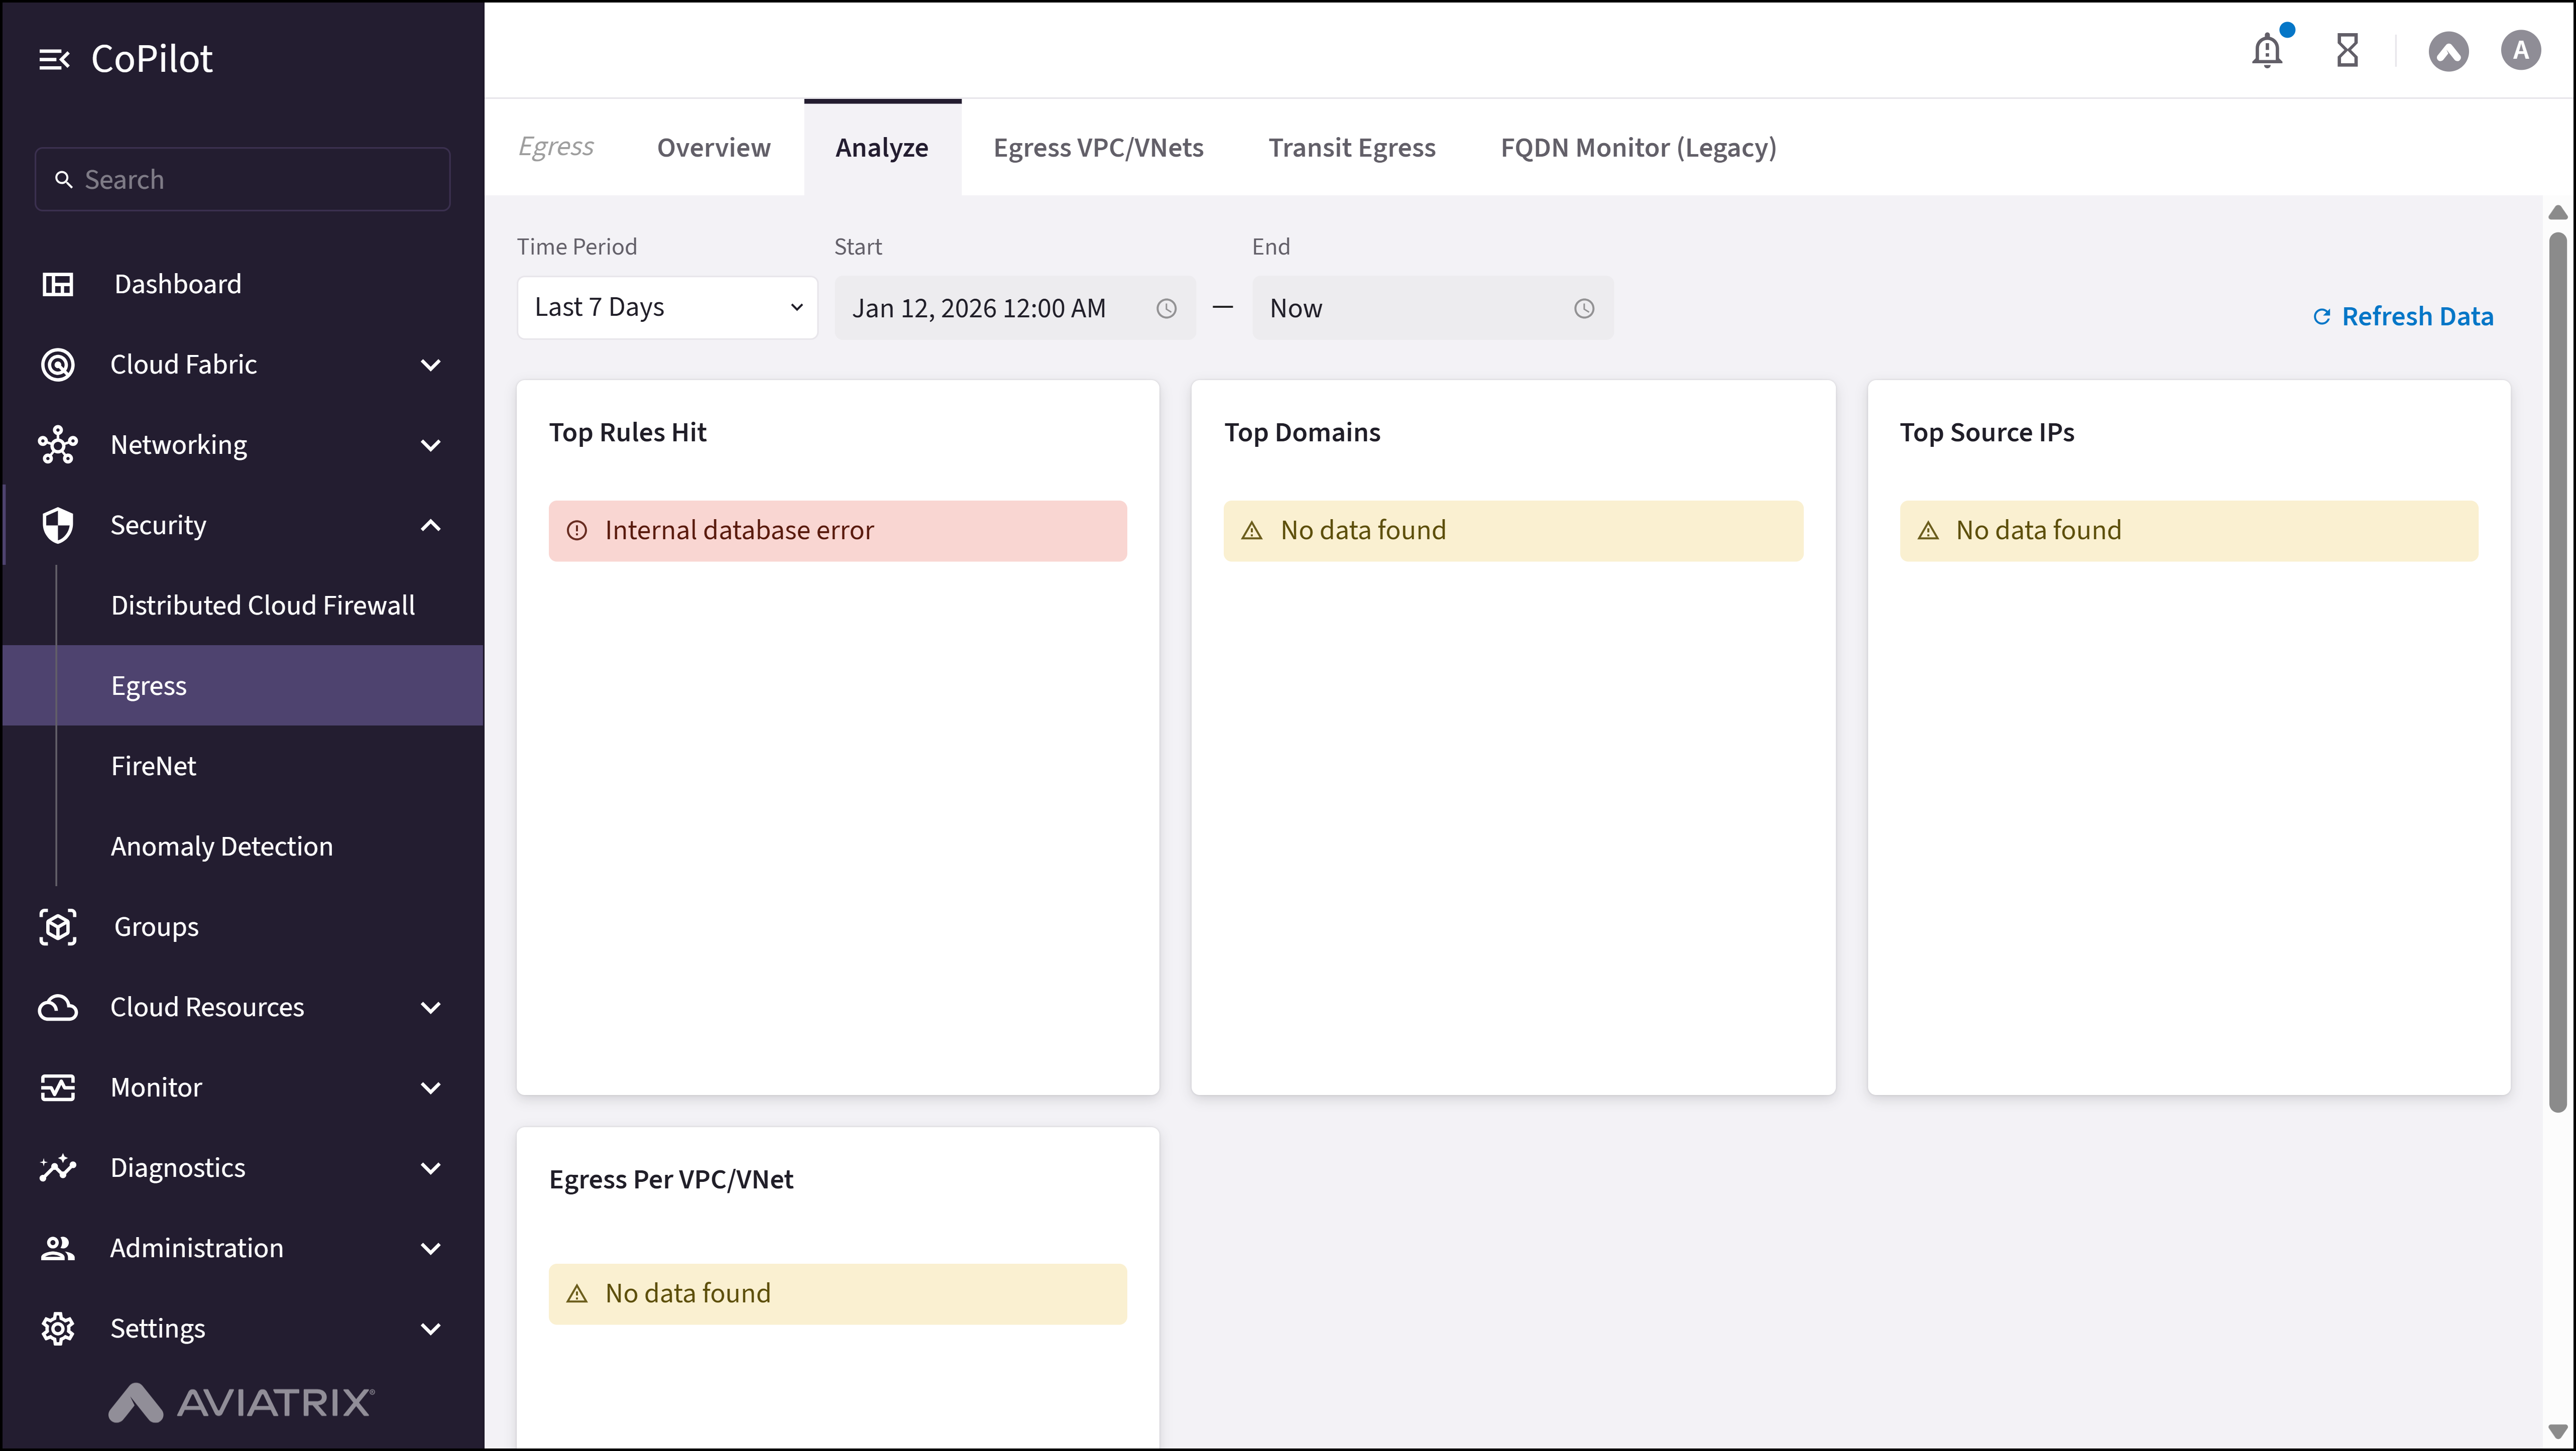Click the Aviatrix logo icon in header
The height and width of the screenshot is (1451, 2576).
click(2448, 51)
